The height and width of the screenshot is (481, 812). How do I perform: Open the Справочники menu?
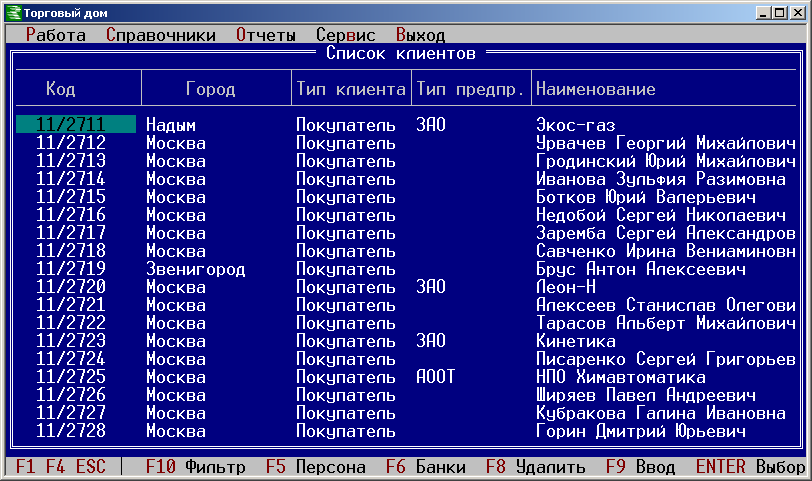[x=161, y=35]
